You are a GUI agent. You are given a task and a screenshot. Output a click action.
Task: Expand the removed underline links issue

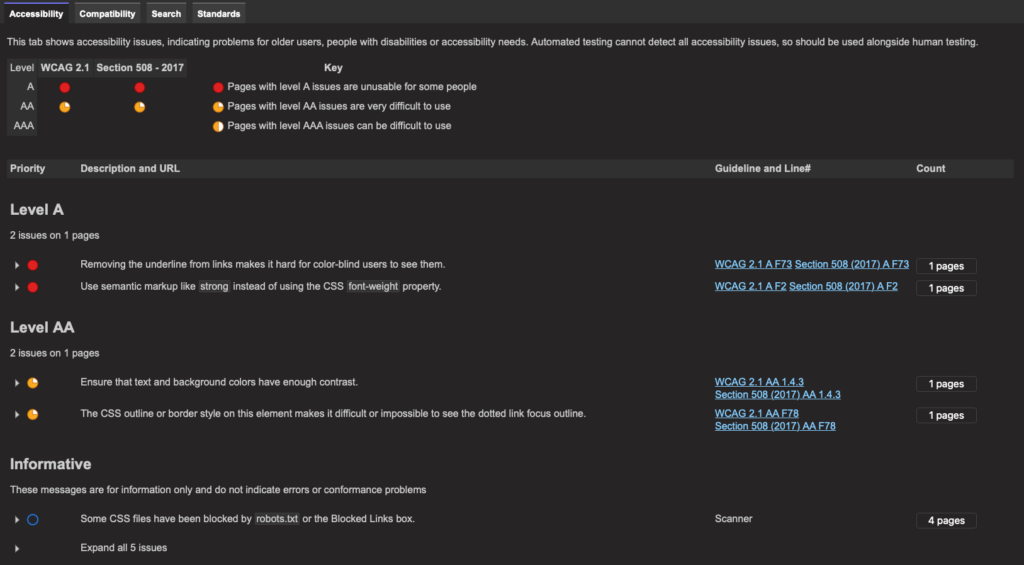click(17, 265)
